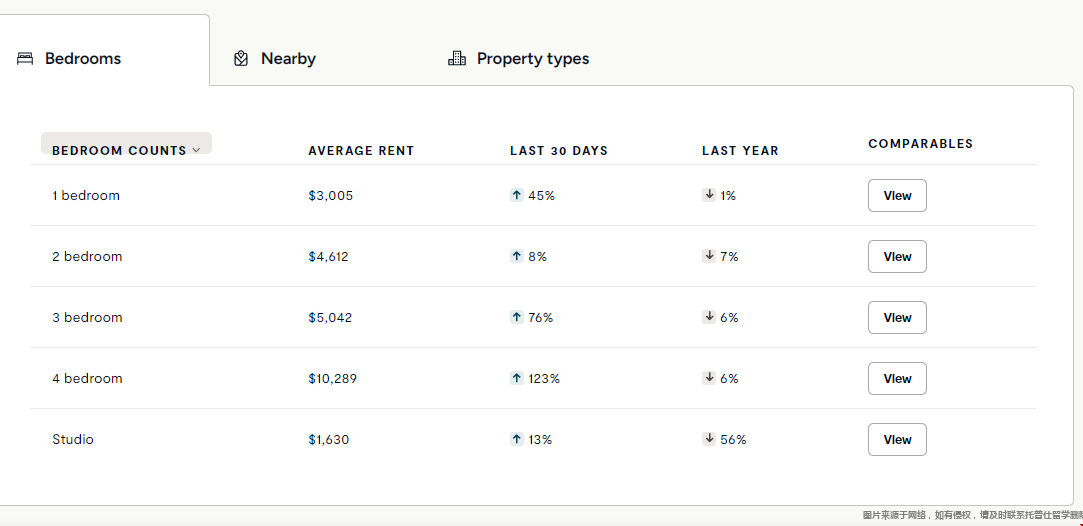The image size is (1083, 526).
Task: View comparables for Studio
Action: pos(897,440)
